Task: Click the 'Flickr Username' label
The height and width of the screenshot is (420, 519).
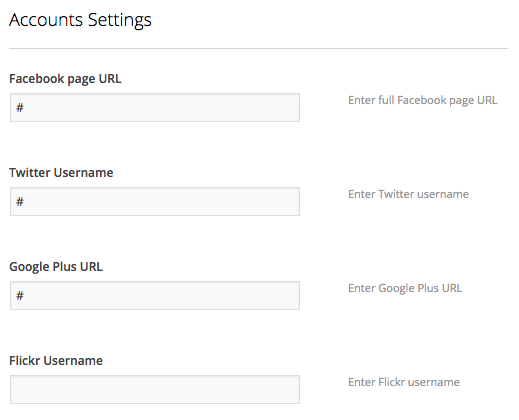Action: coord(56,361)
